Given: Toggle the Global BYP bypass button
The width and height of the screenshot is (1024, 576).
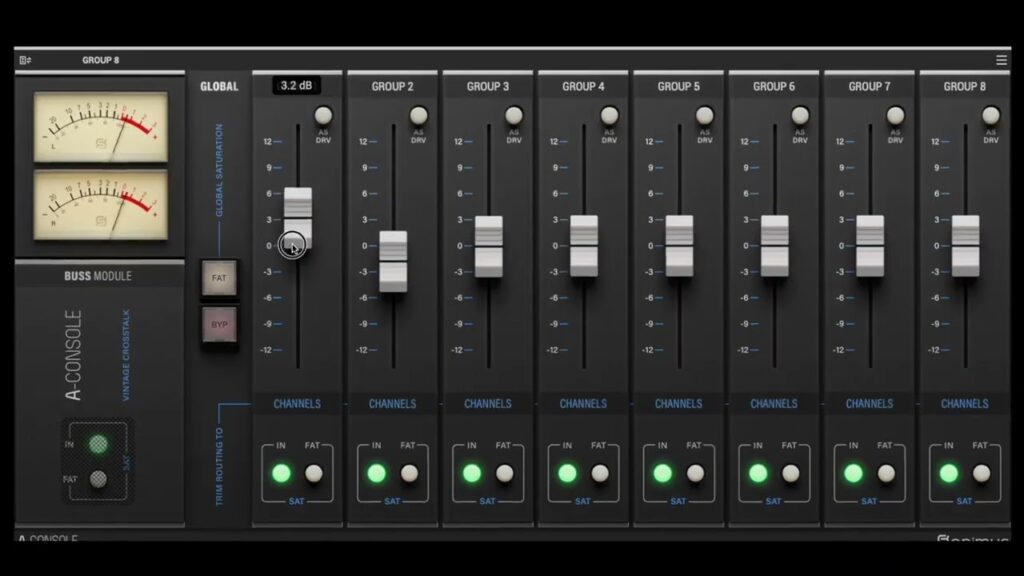Looking at the screenshot, I should (219, 325).
